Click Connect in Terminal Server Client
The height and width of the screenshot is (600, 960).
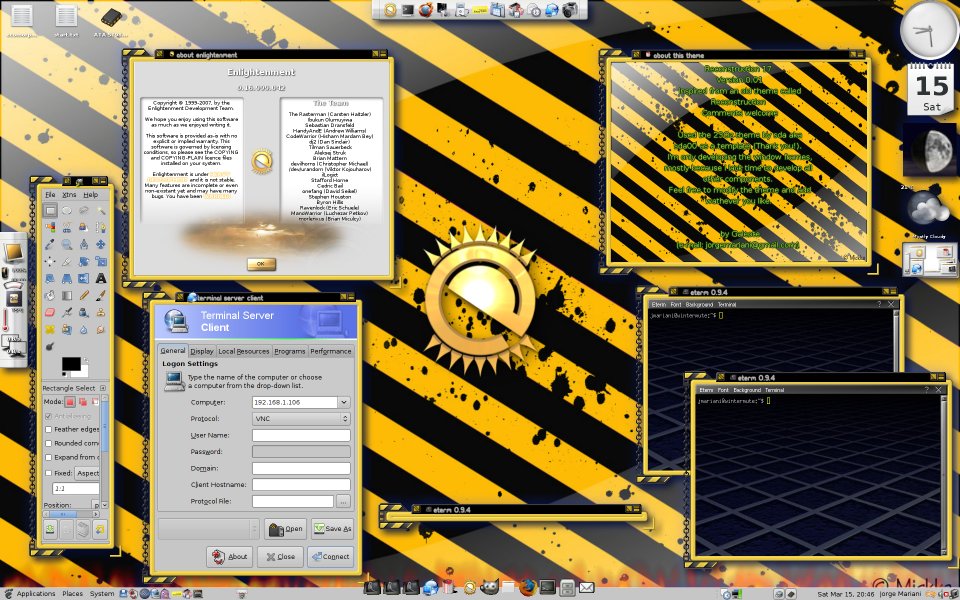coord(331,557)
